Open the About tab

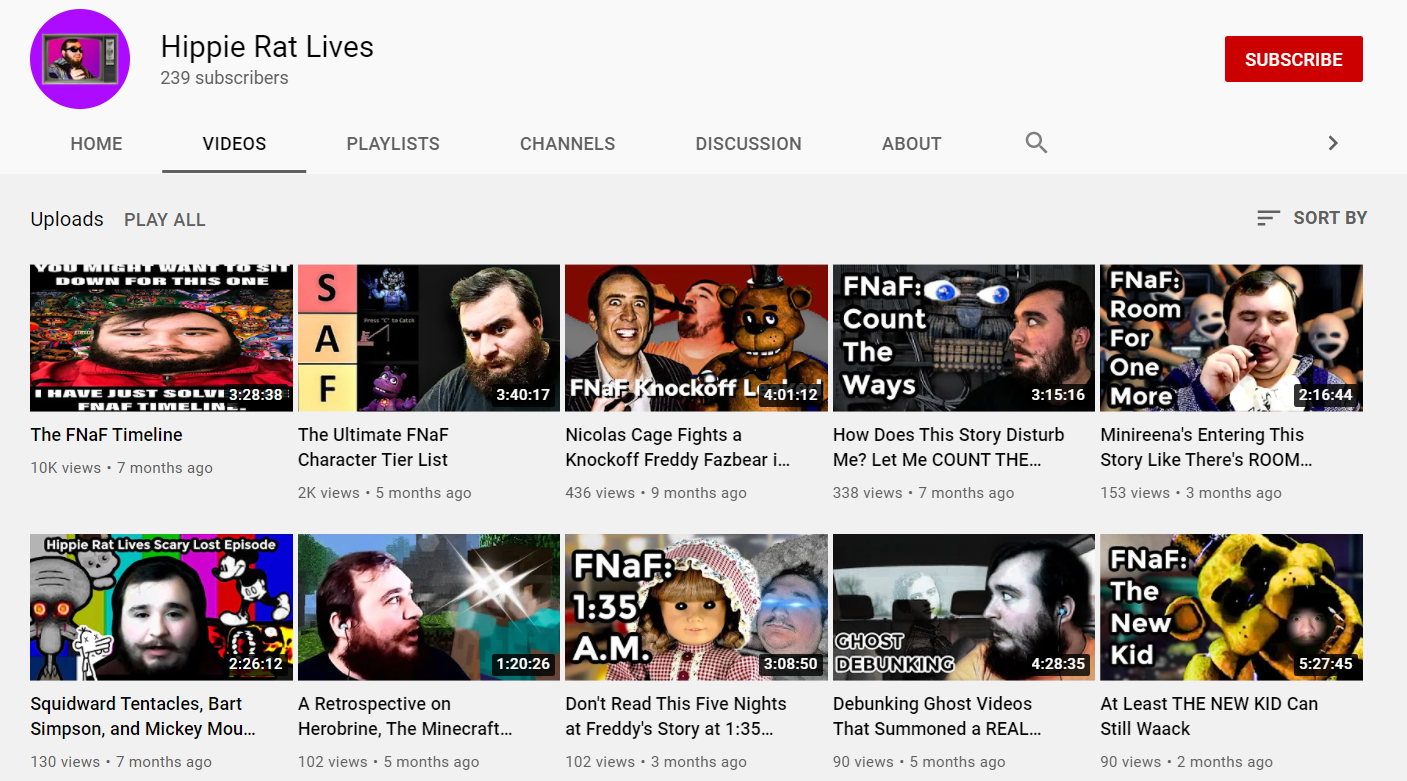coord(911,144)
